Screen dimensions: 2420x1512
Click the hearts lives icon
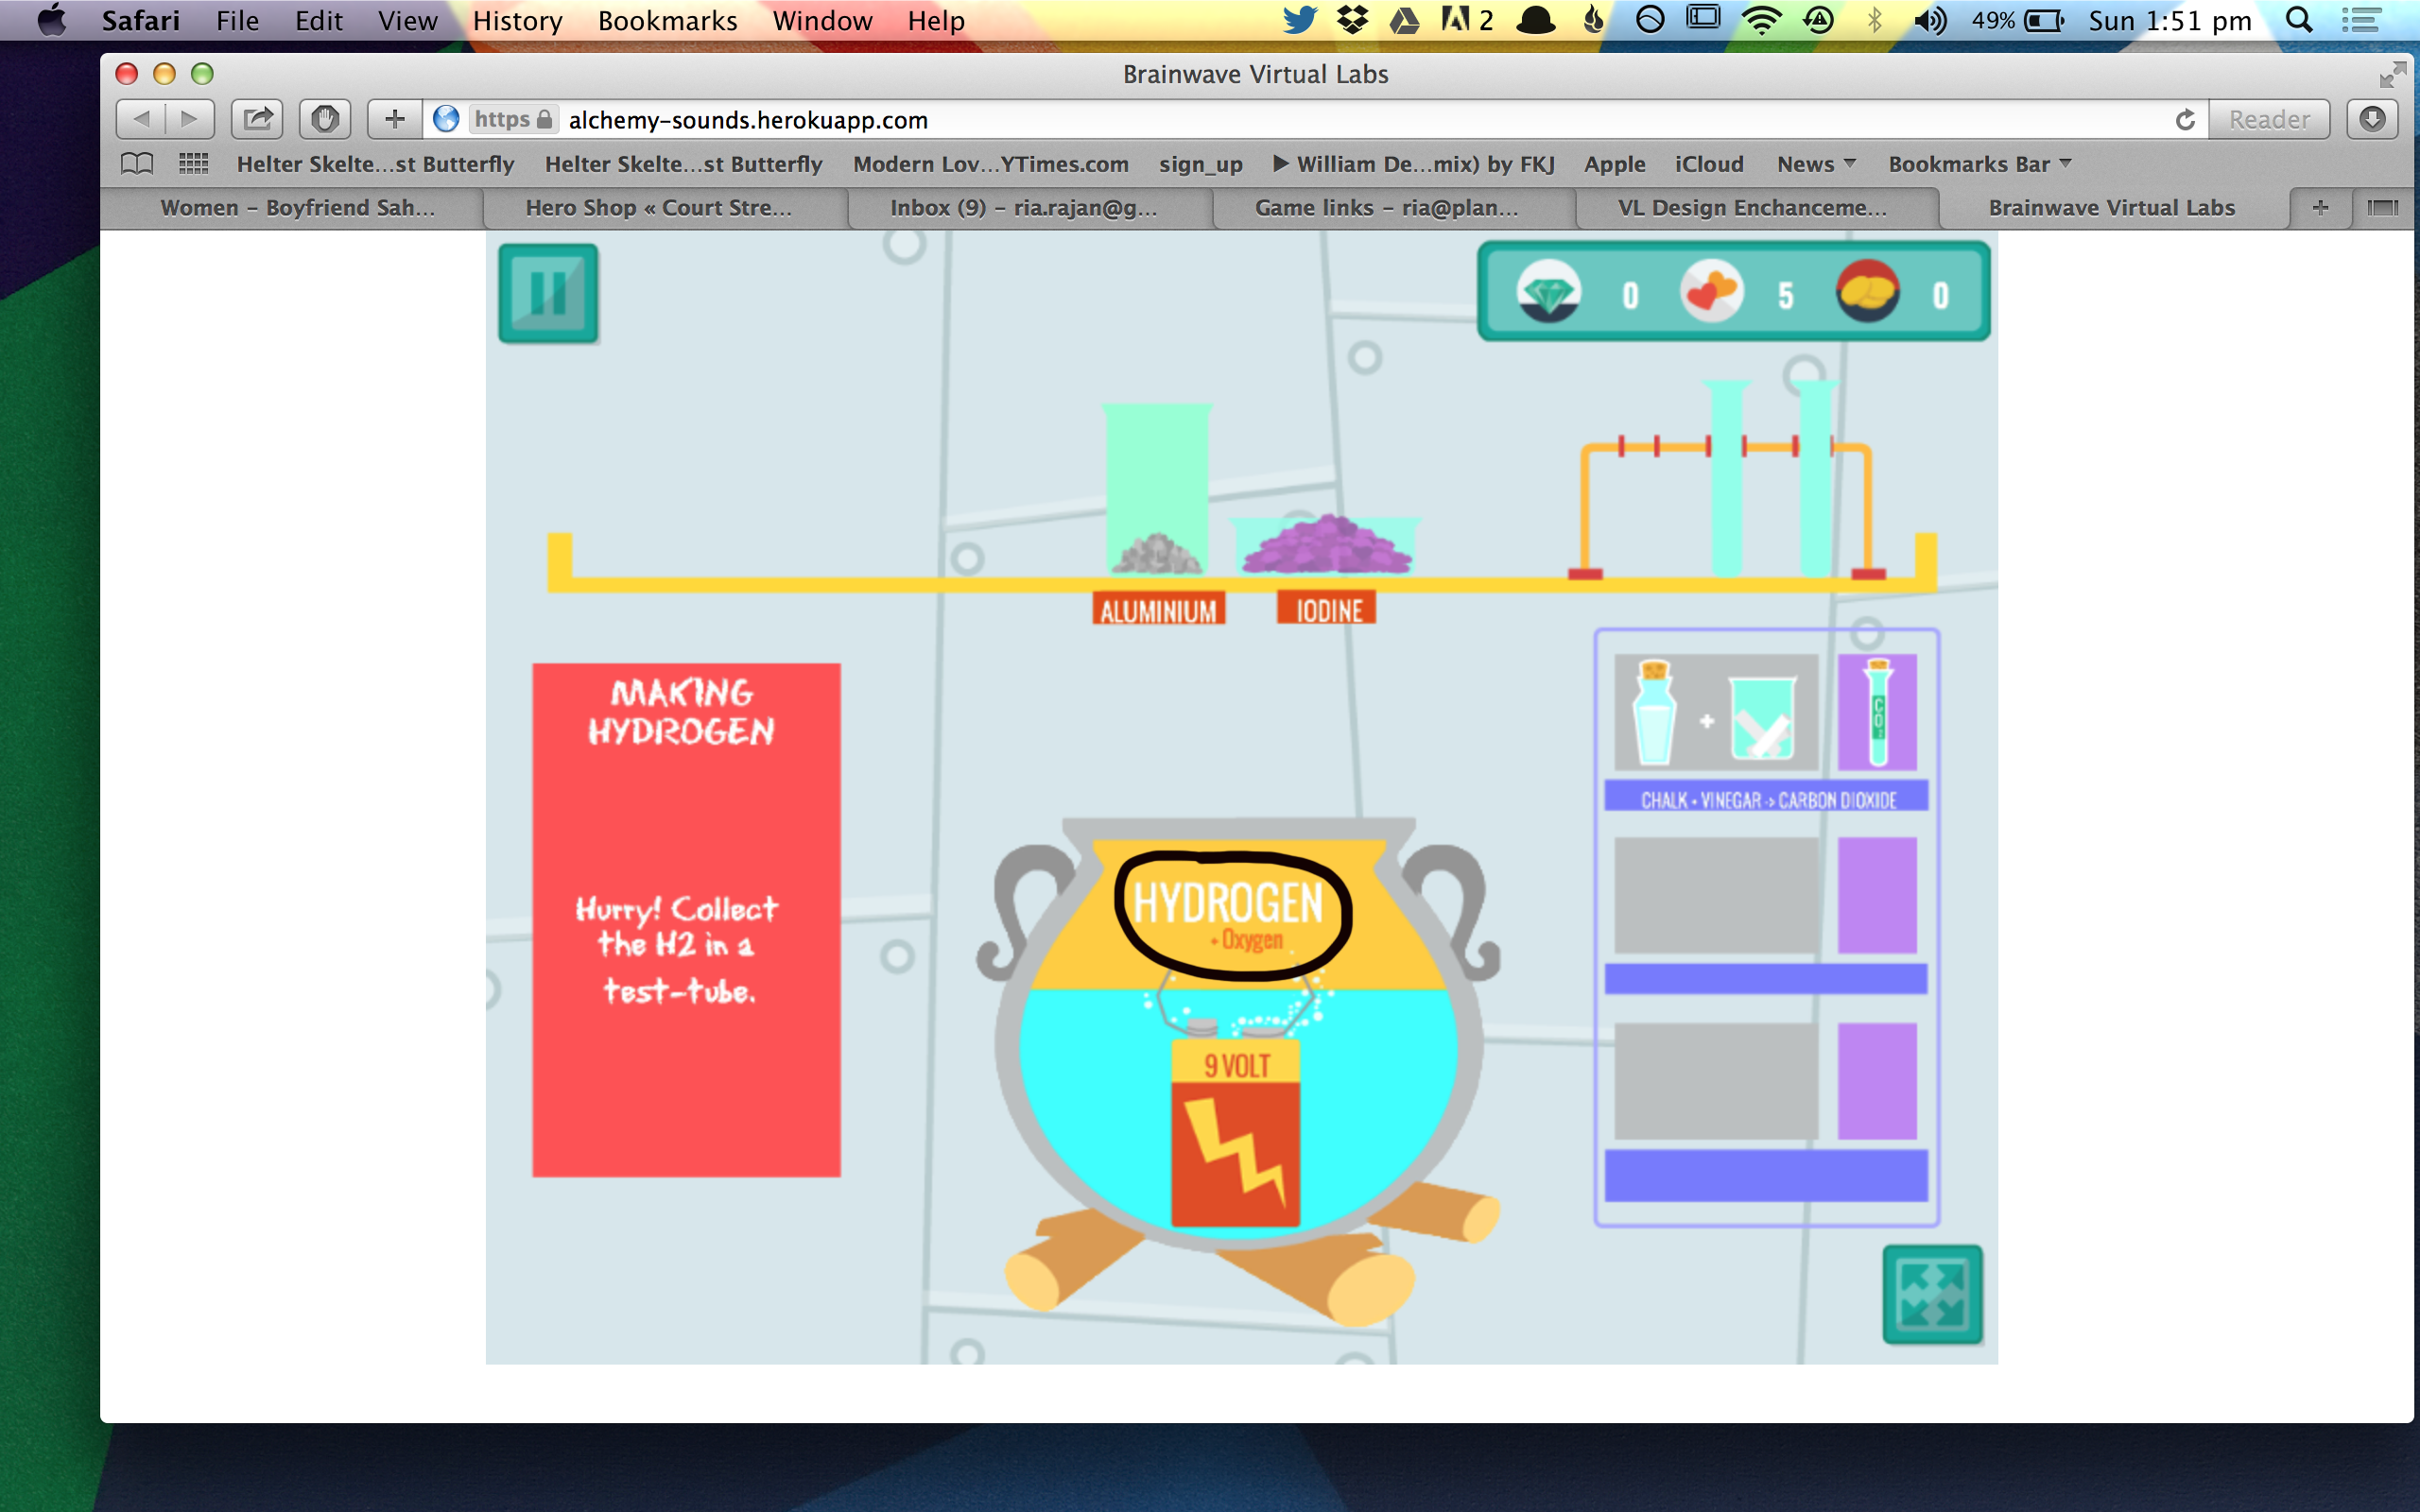tap(1711, 291)
